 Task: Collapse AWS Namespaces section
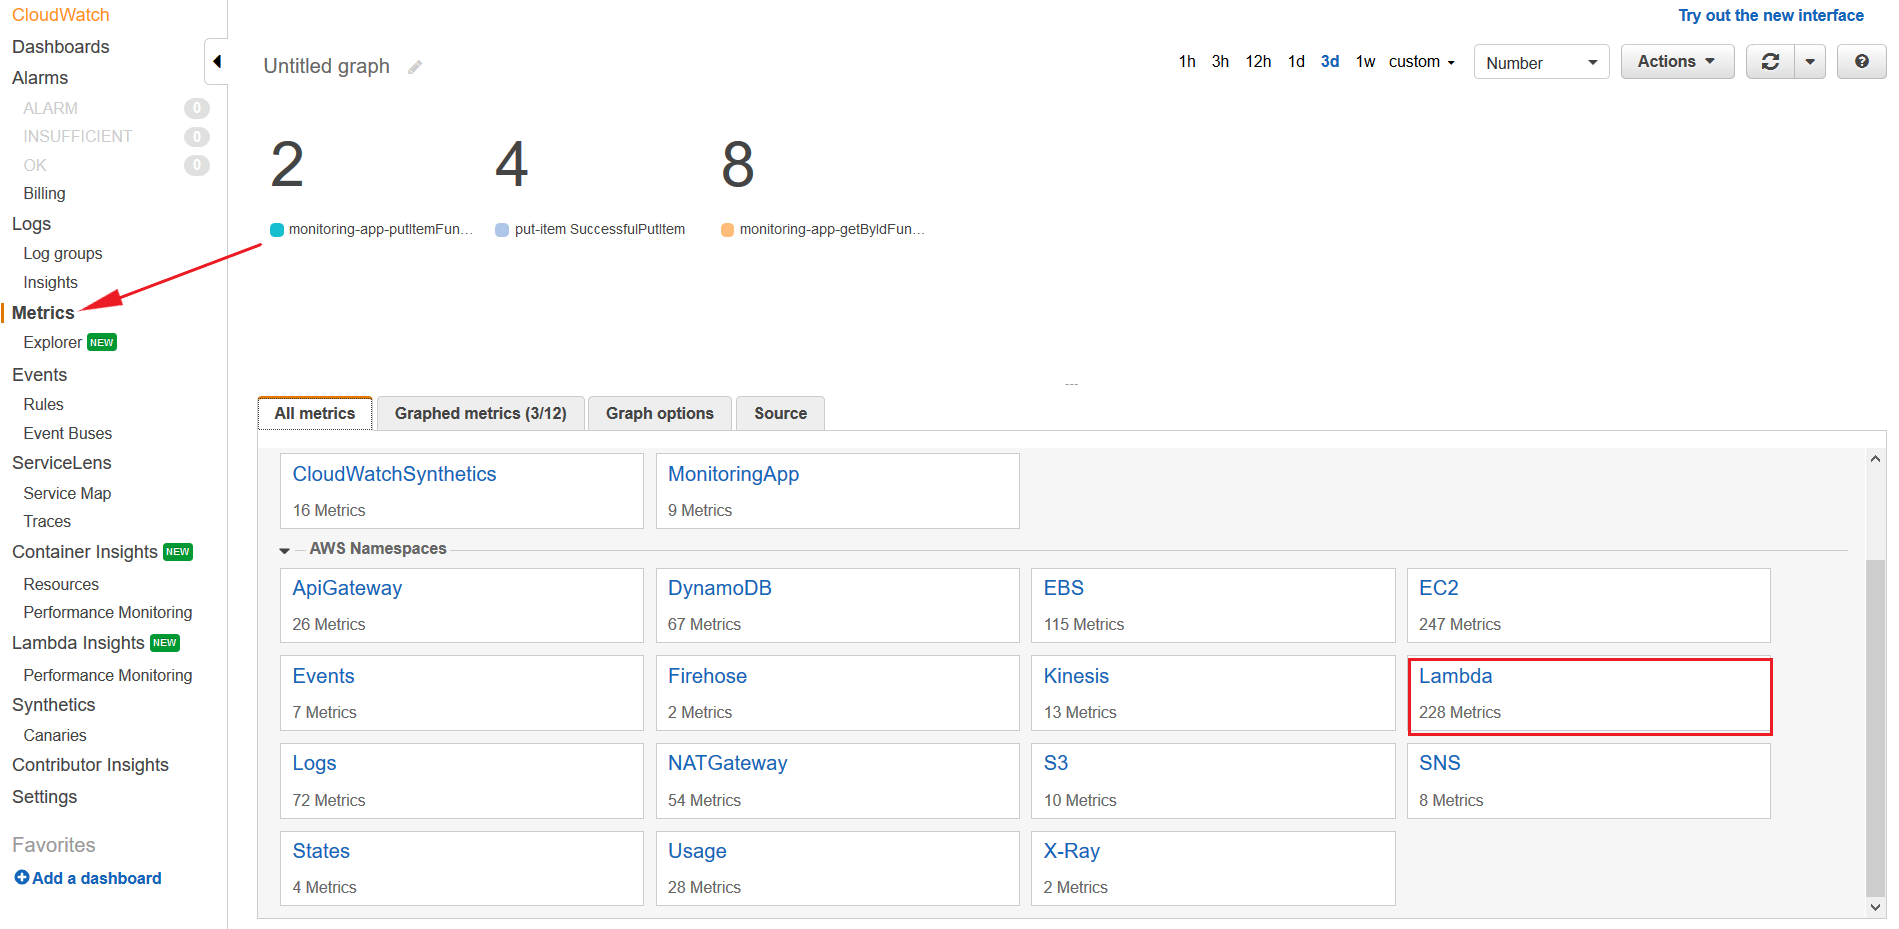(285, 550)
